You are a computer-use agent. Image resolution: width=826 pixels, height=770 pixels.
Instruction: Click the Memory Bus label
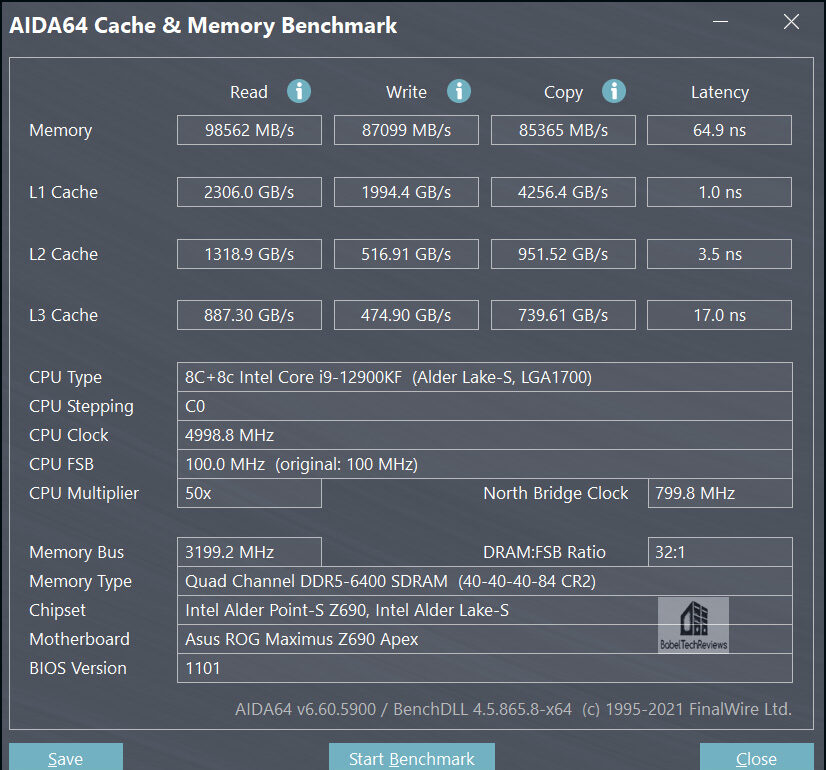tap(76, 552)
